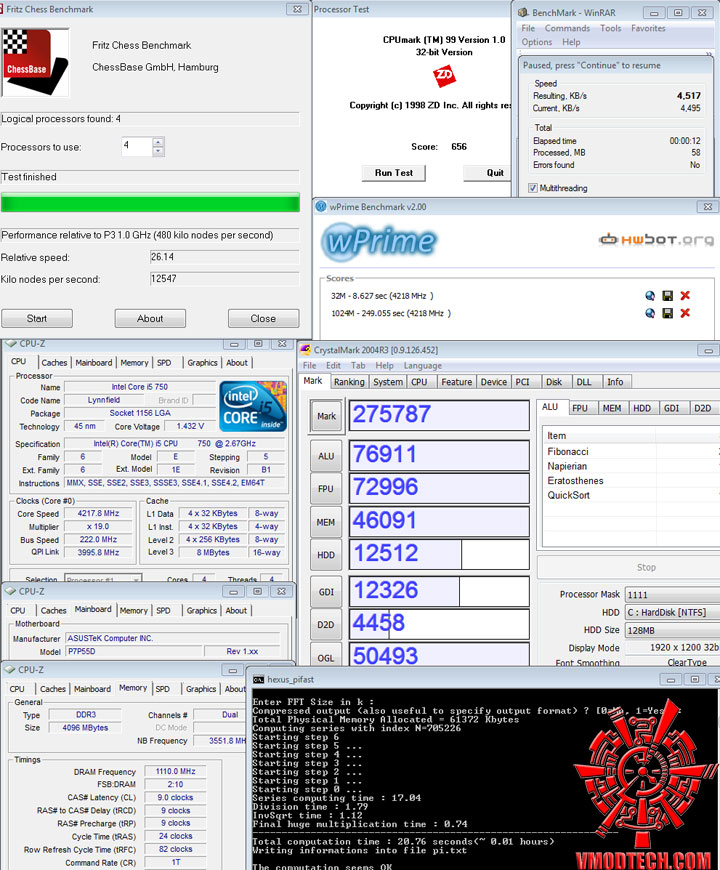The image size is (720, 870).
Task: Click the Processors to use field
Action: point(136,146)
